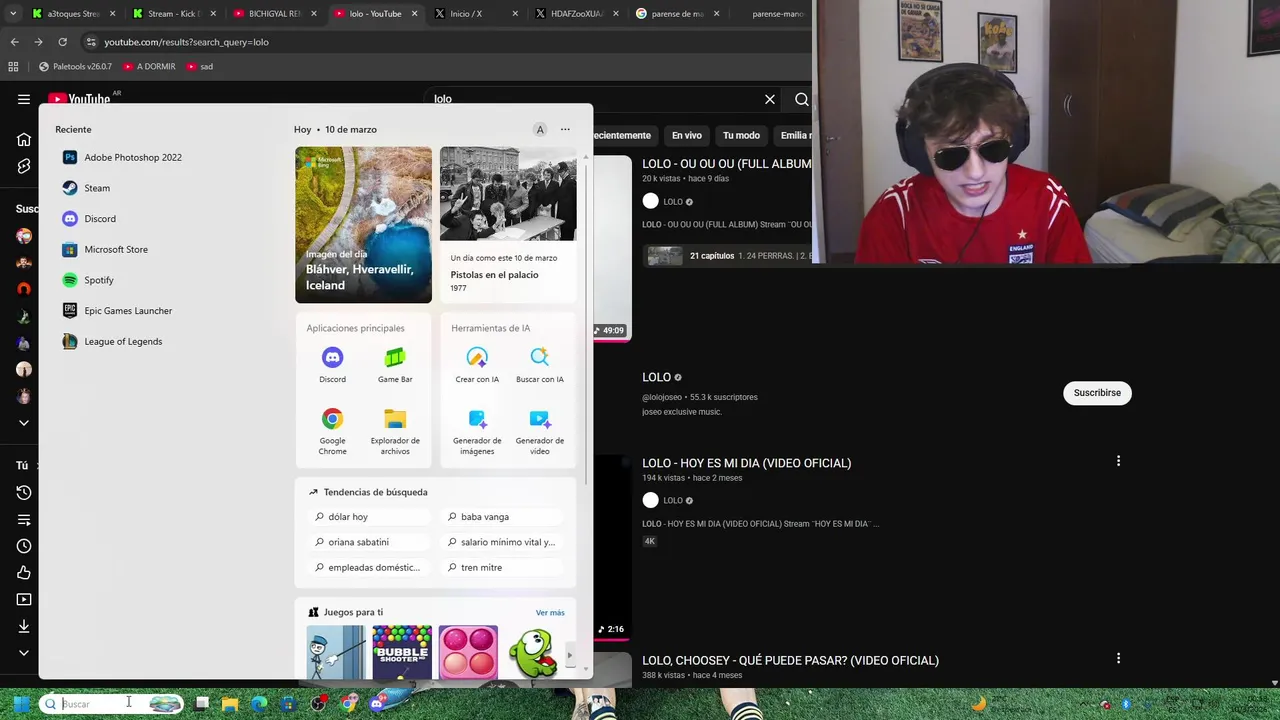This screenshot has width=1280, height=720.
Task: Switch to HDAFZooXUA Chrome tab
Action: pos(577,14)
